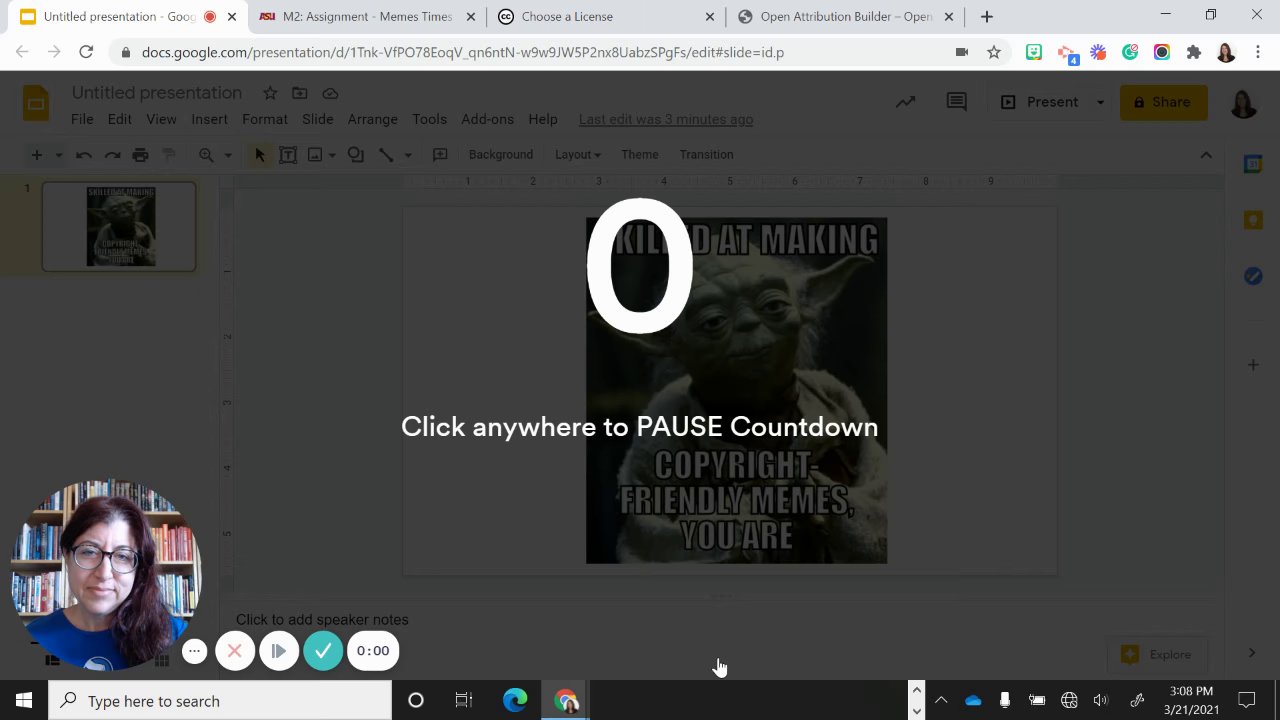Choose the Line tool
Screen dimensions: 1280x720
[386, 155]
